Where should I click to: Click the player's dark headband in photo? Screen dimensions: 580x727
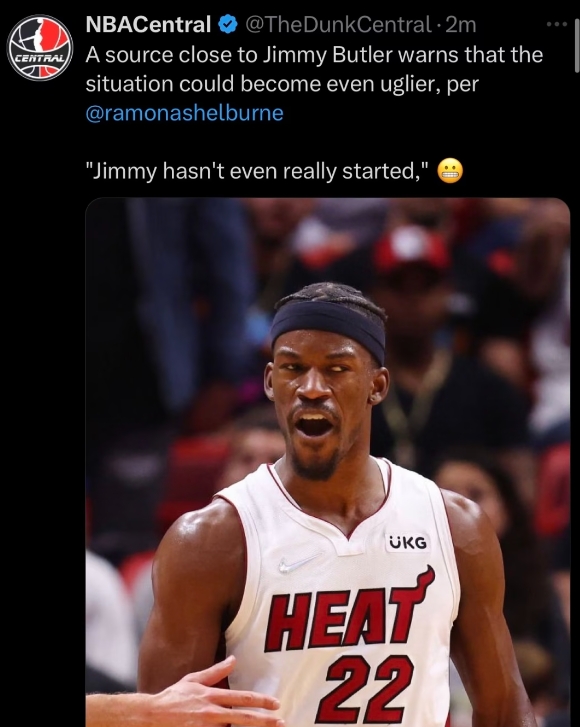[328, 327]
